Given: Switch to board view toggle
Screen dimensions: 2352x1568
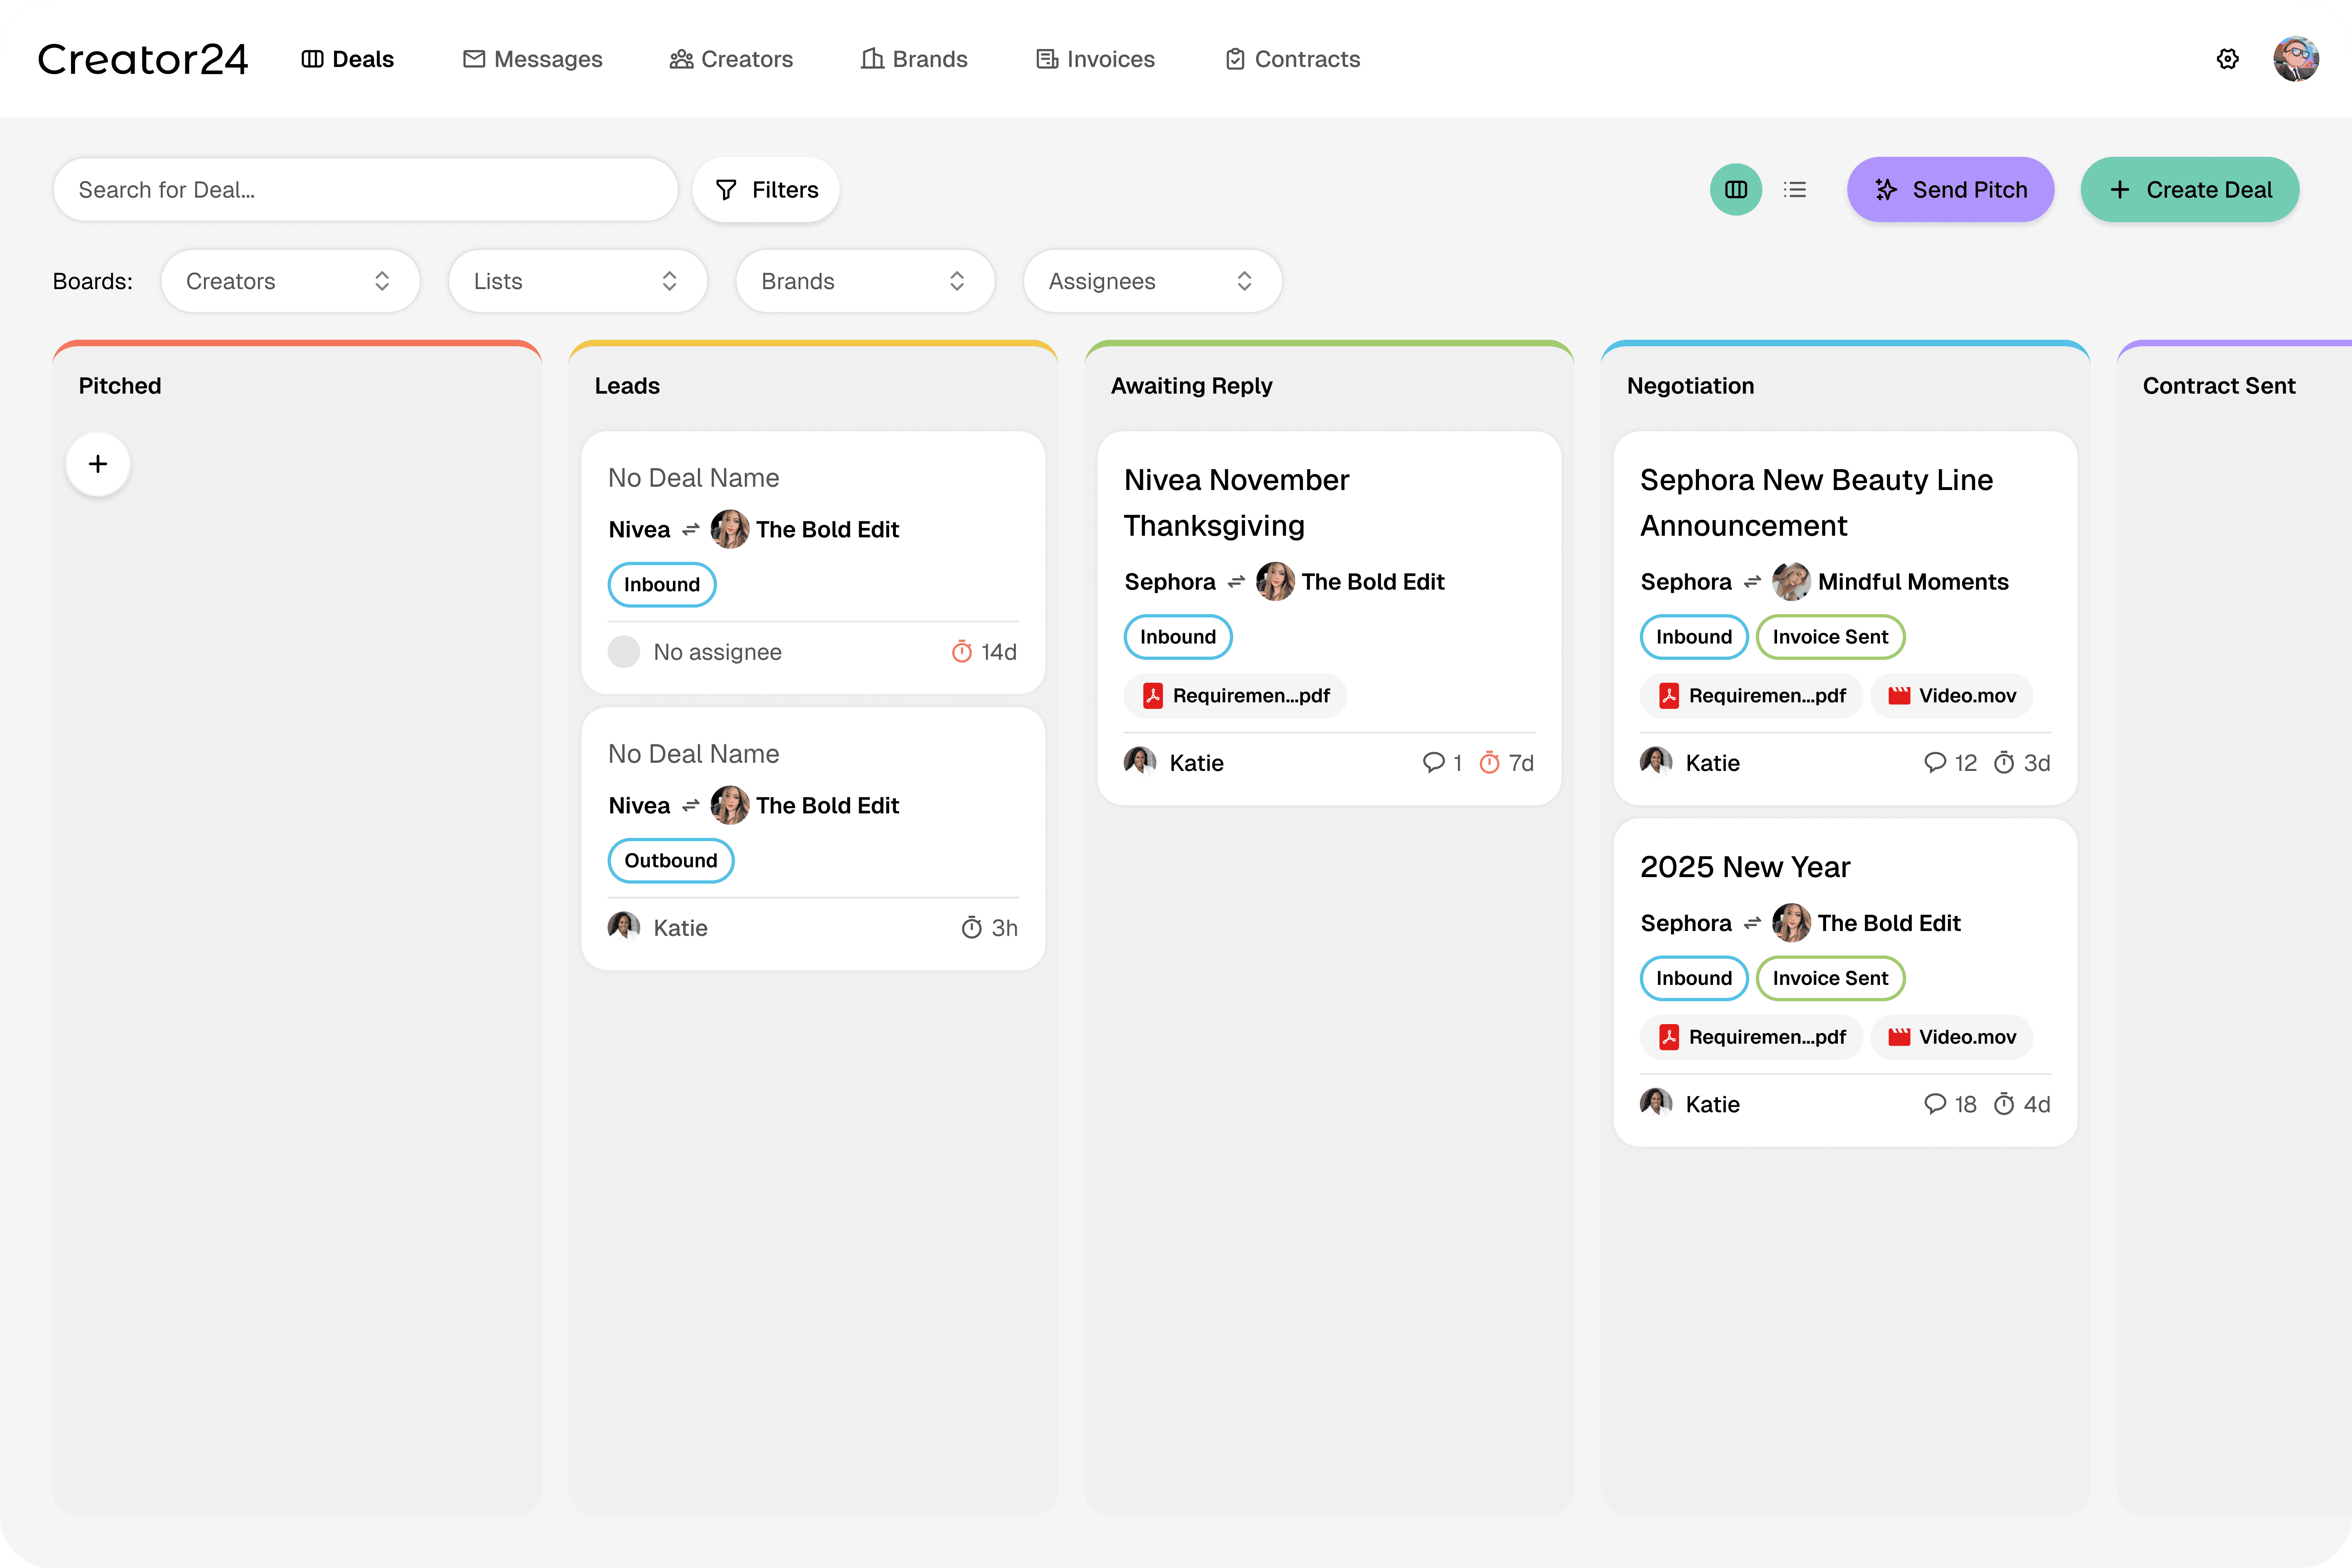Looking at the screenshot, I should click(x=1736, y=190).
